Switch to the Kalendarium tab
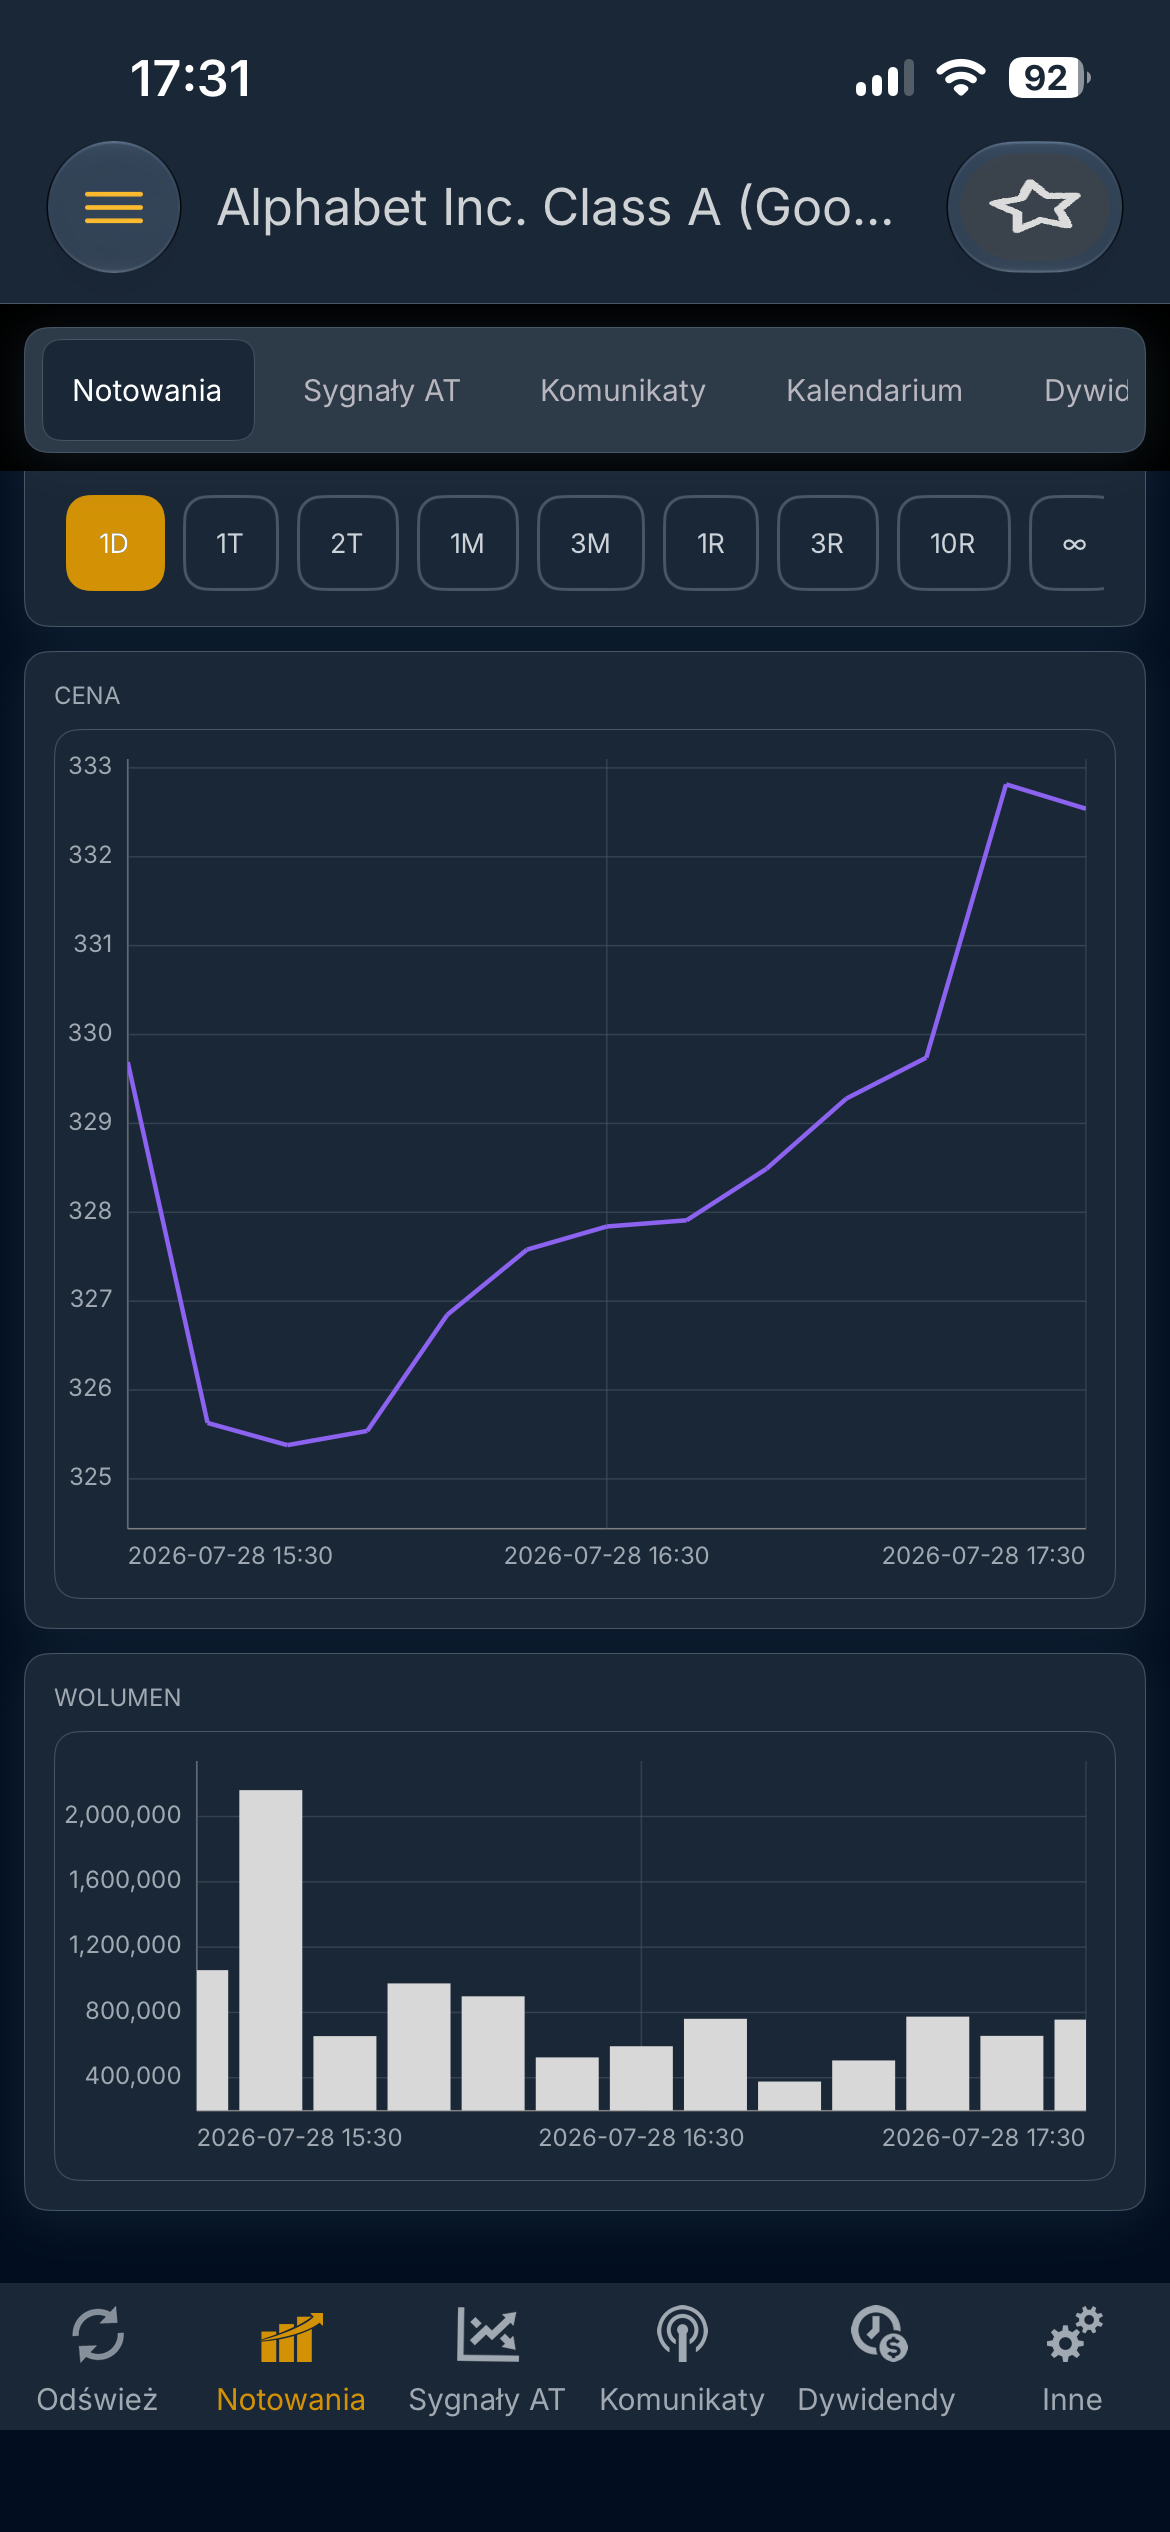Viewport: 1170px width, 2532px height. point(874,390)
